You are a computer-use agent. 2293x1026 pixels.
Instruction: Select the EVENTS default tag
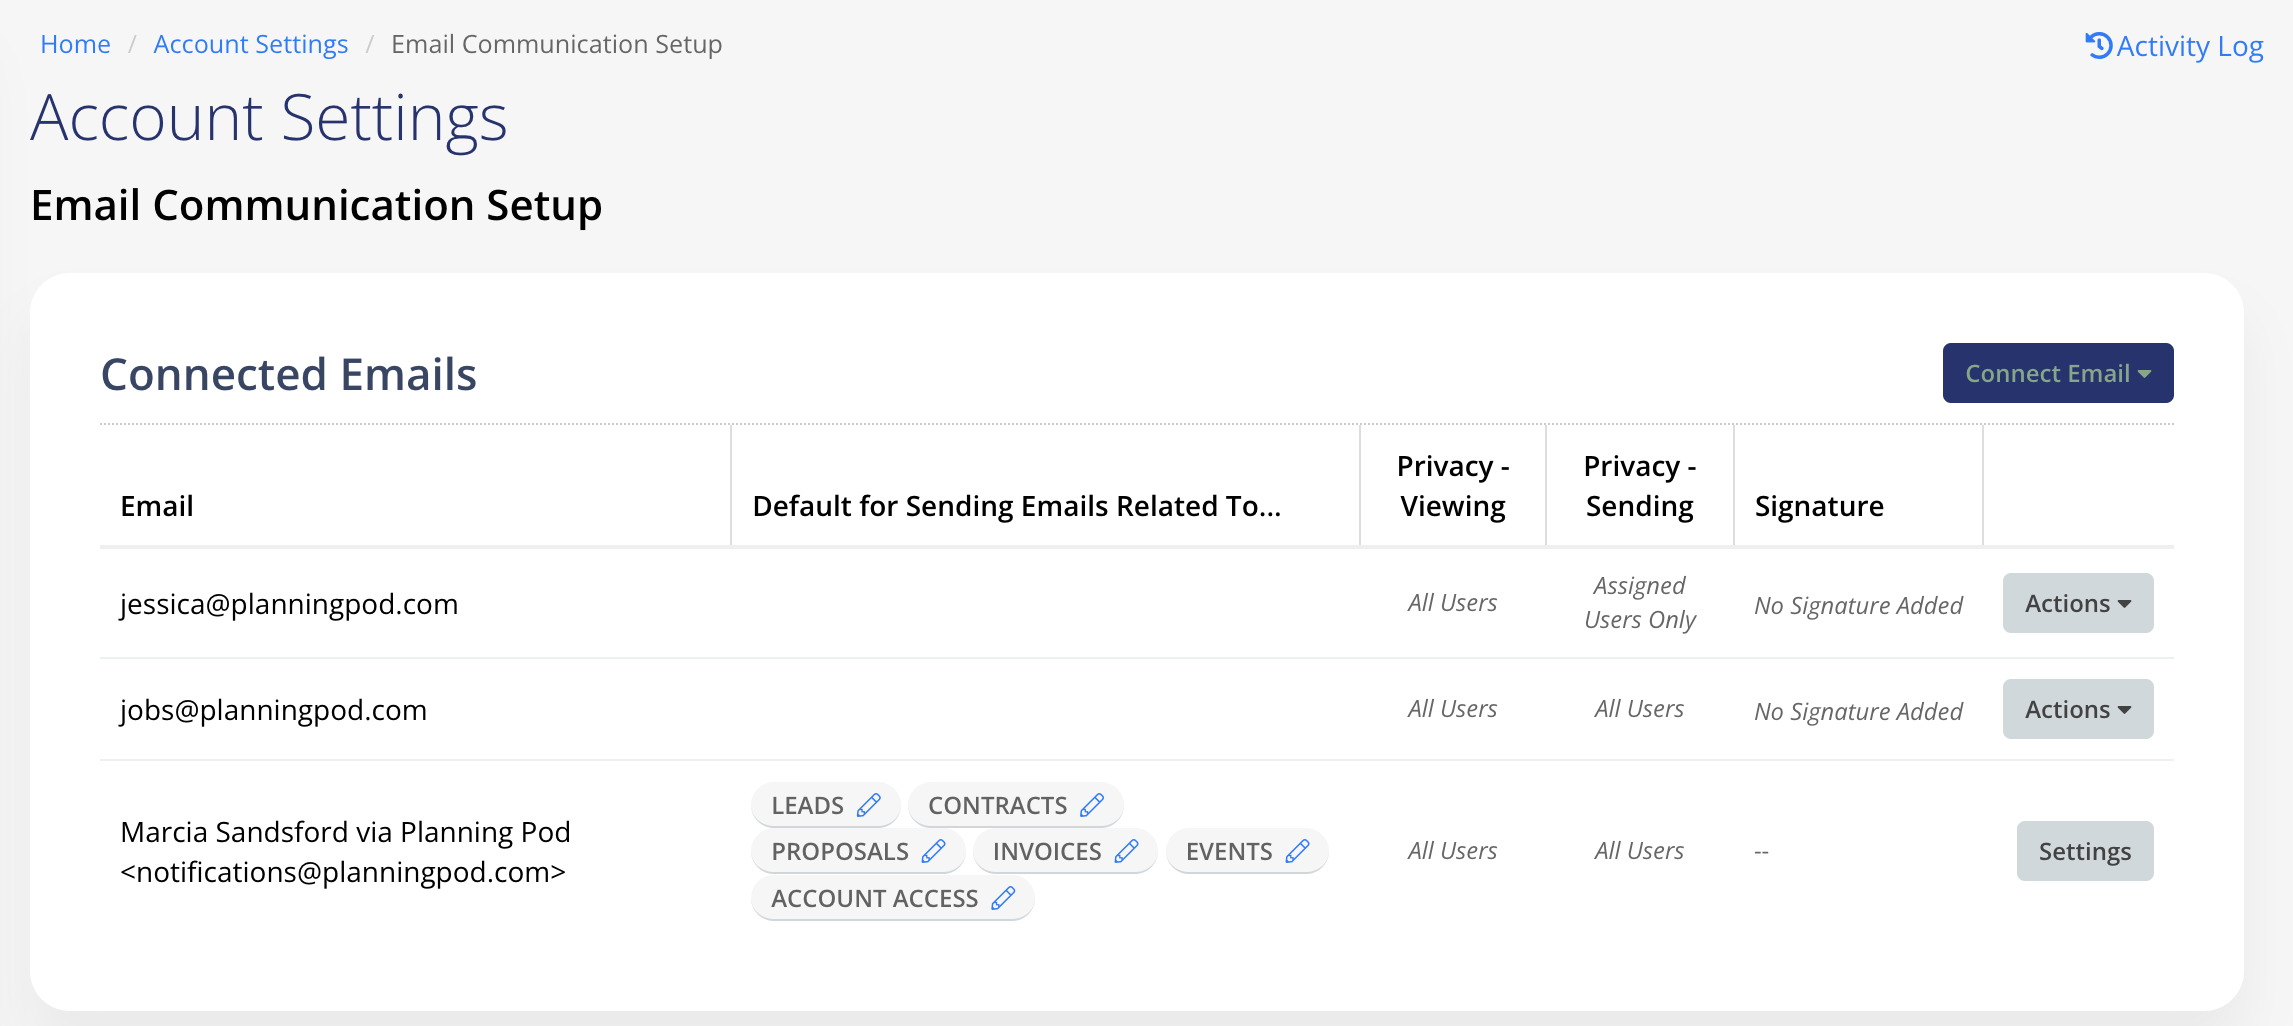[1247, 851]
